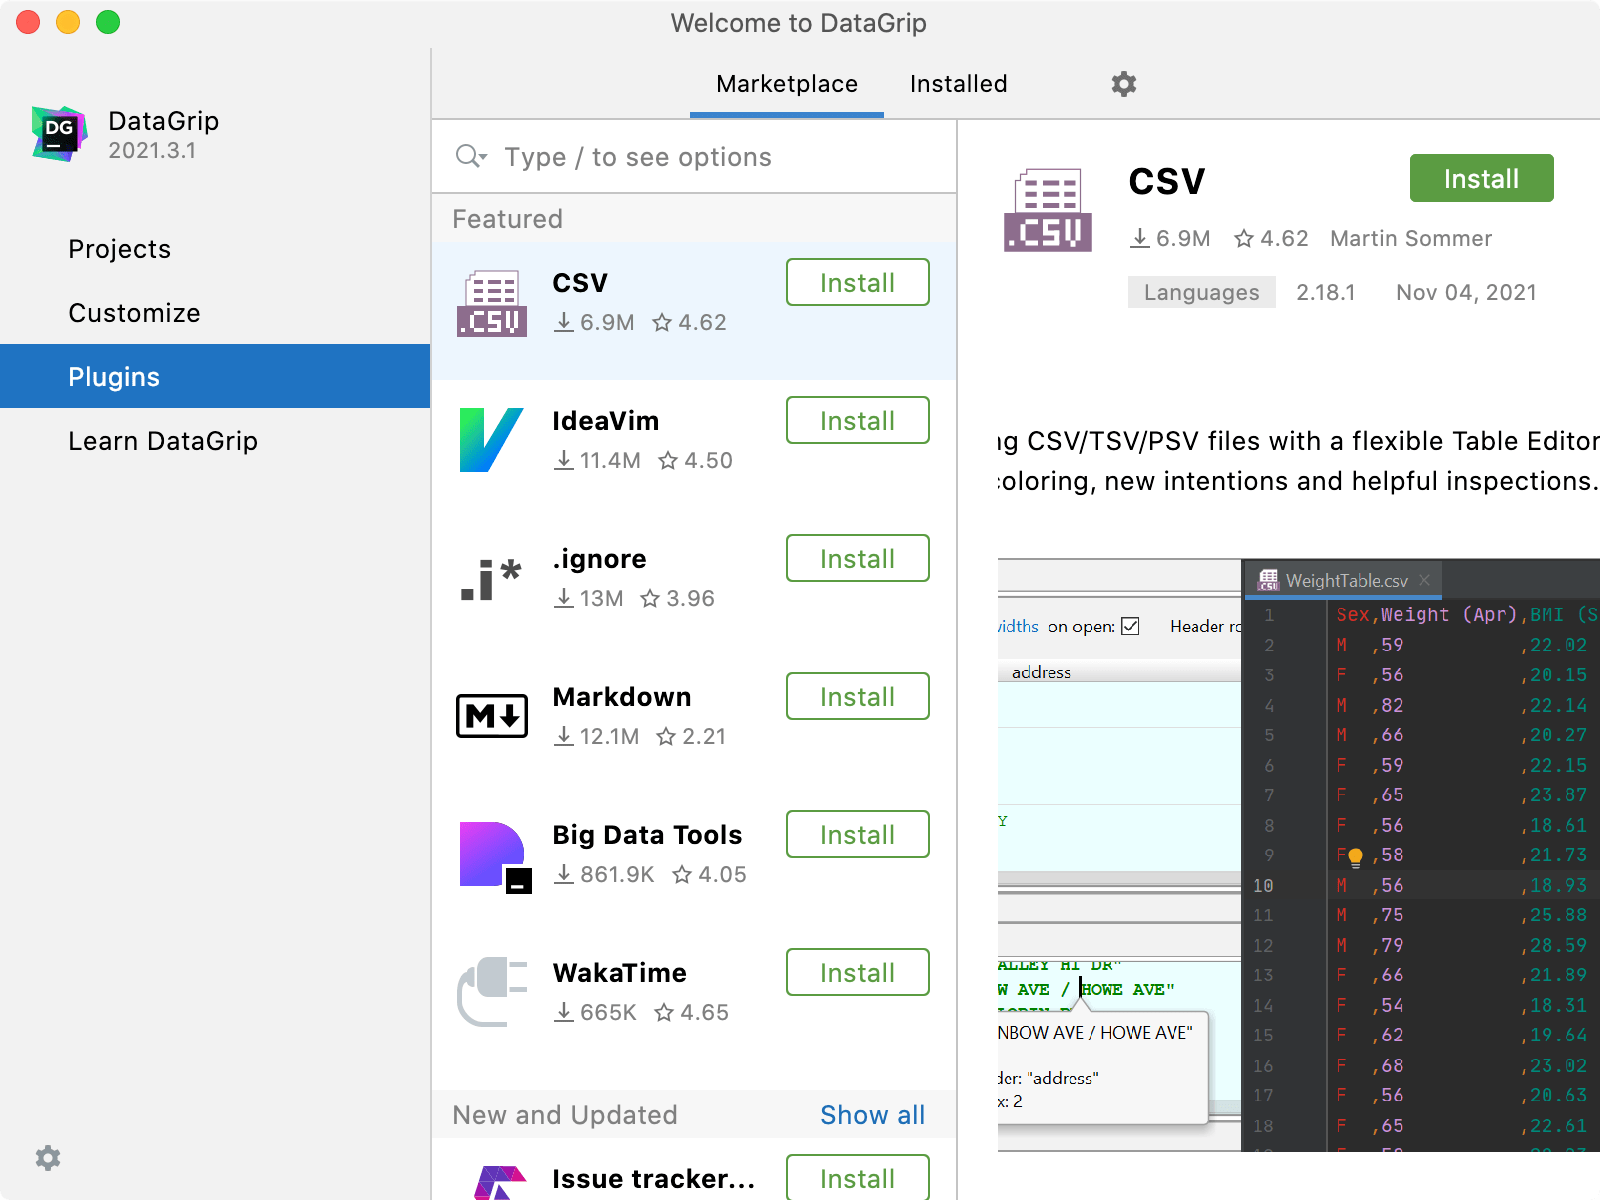The height and width of the screenshot is (1200, 1600).
Task: Open Learn DataGrip in the sidebar
Action: pyautogui.click(x=215, y=441)
